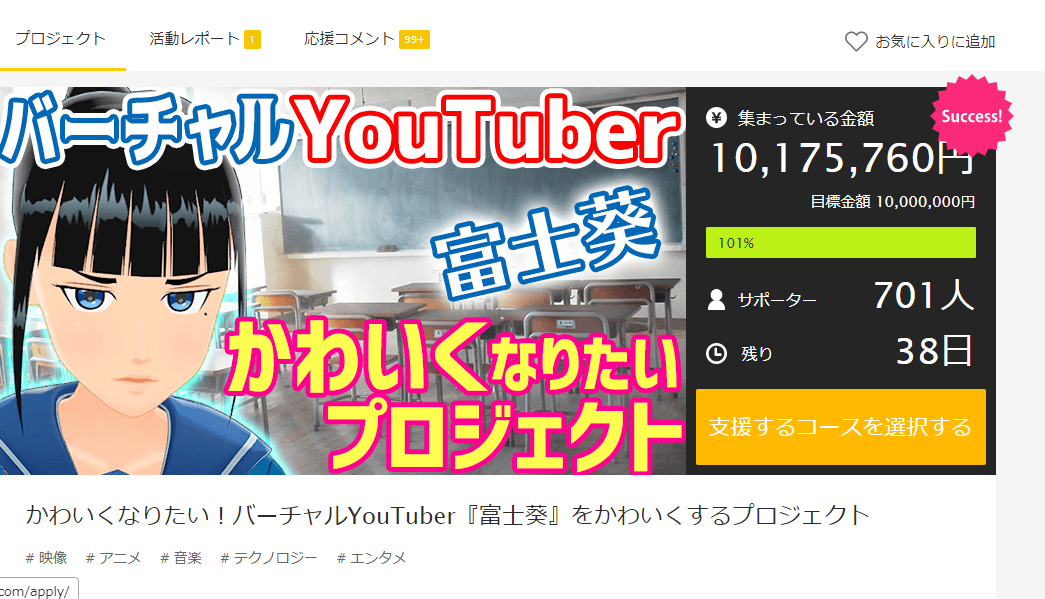Click the 富士葵 project banner image

tap(343, 281)
